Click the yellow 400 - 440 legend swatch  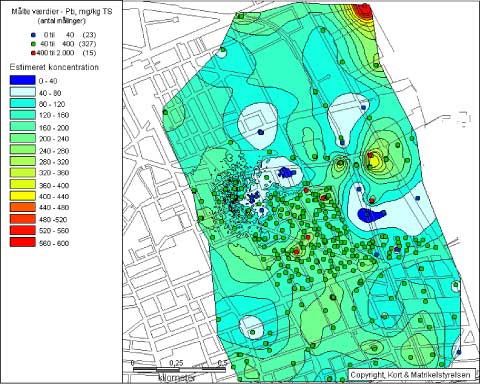[22, 196]
